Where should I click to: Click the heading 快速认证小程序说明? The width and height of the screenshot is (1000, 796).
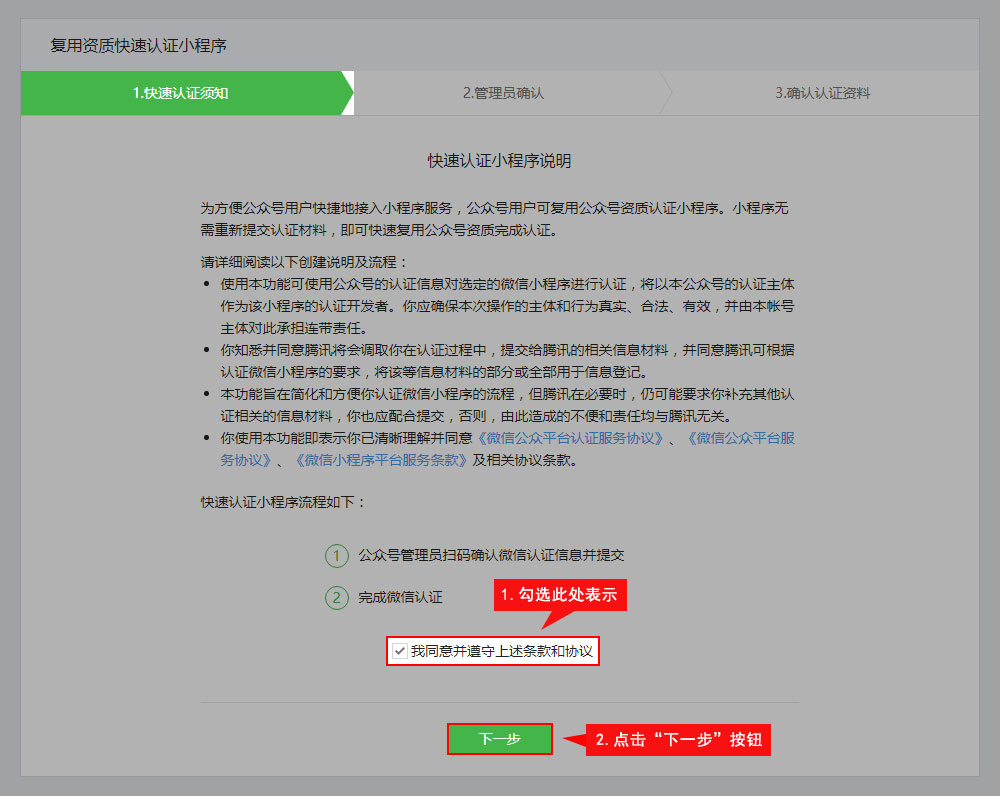point(499,160)
